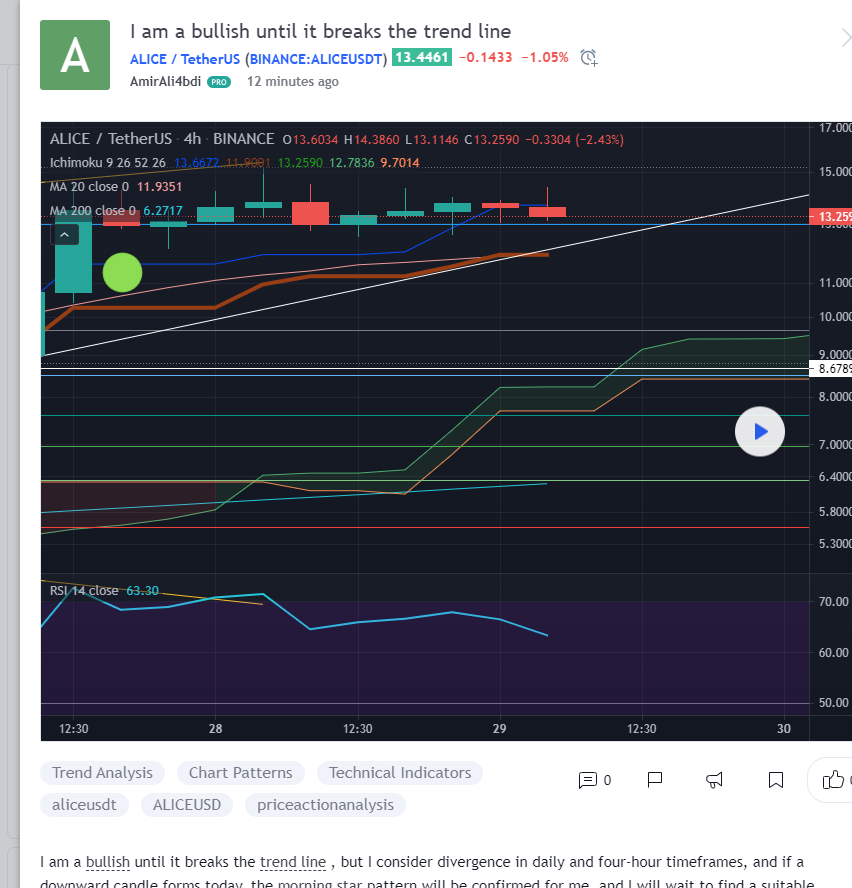Click the green circle marker on chart

point(123,272)
